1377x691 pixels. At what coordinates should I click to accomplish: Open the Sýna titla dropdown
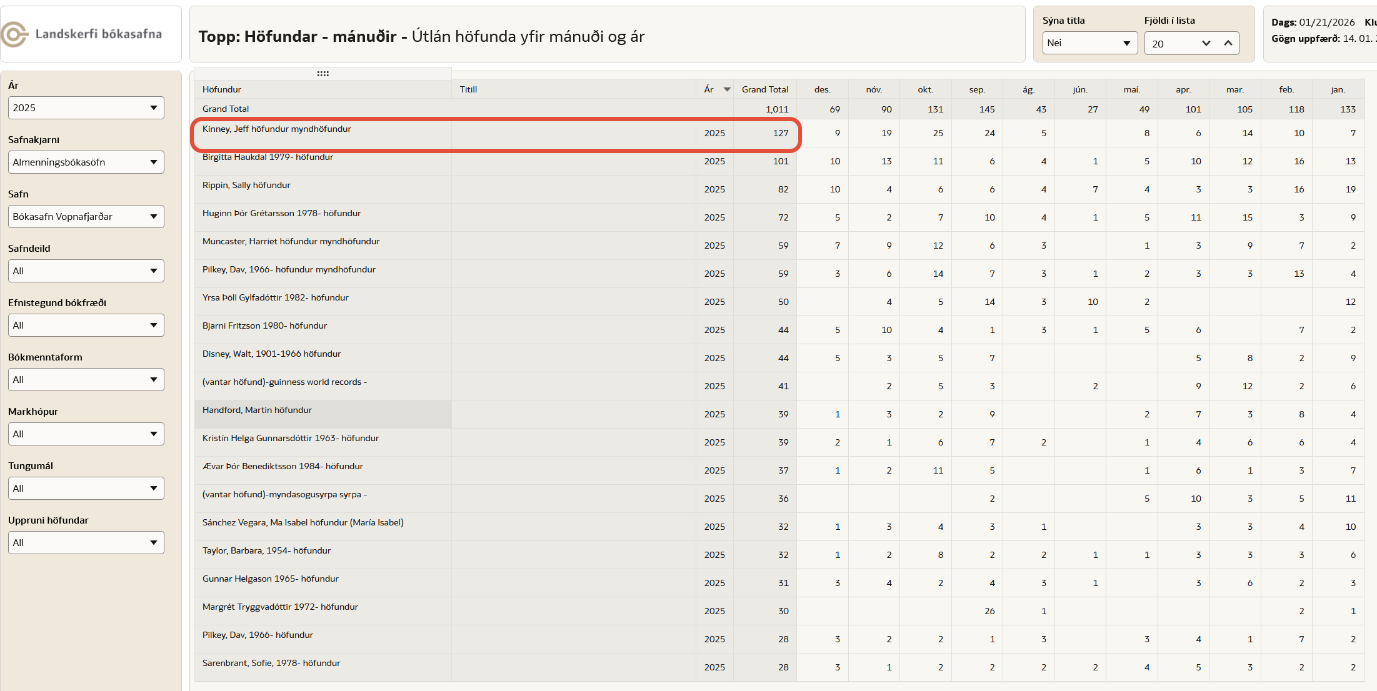point(1089,43)
